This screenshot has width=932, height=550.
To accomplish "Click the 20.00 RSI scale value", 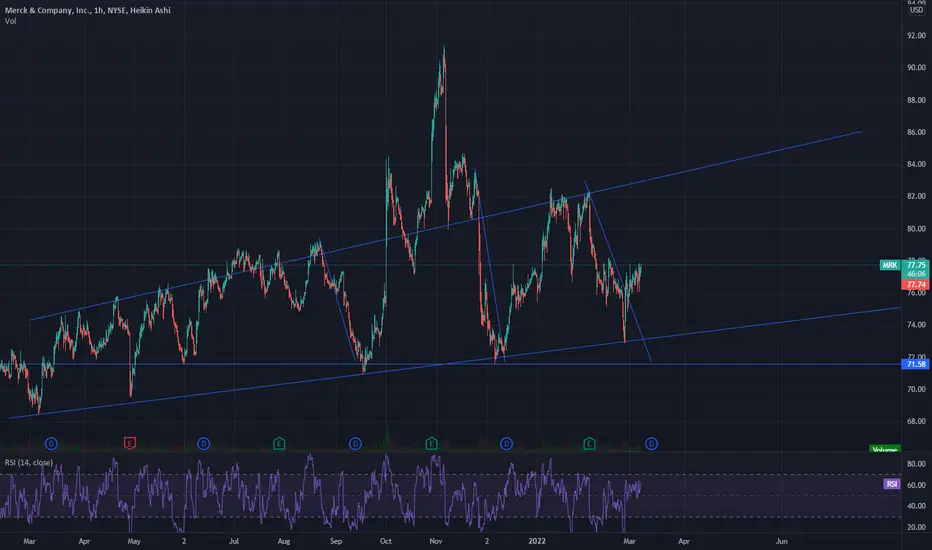I will (916, 527).
